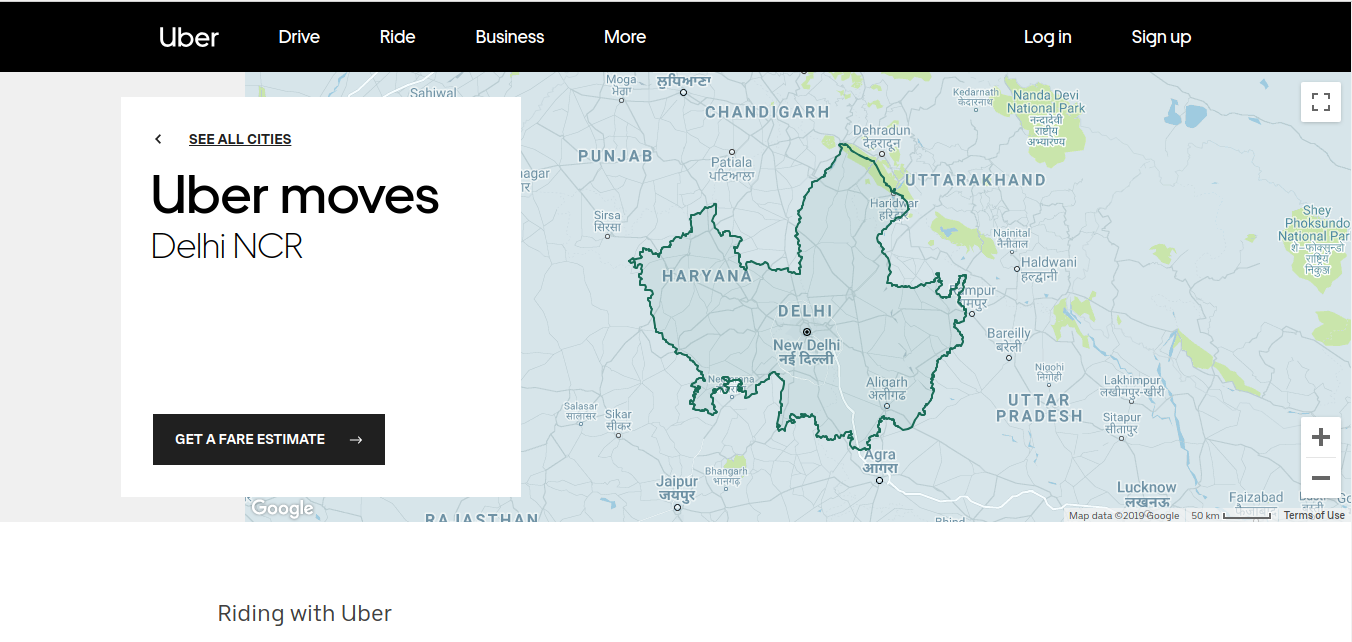Image resolution: width=1352 pixels, height=642 pixels.
Task: Click the Sikar label on map
Action: point(618,420)
